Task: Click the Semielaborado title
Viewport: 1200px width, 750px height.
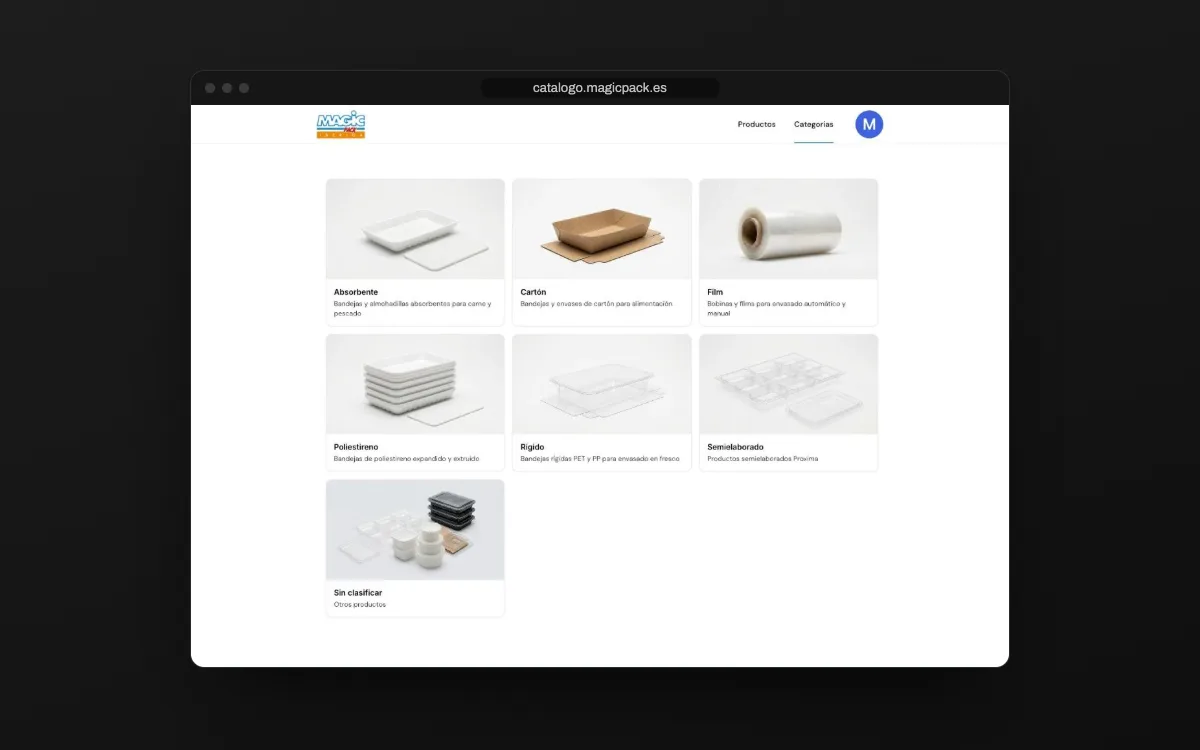Action: [735, 447]
